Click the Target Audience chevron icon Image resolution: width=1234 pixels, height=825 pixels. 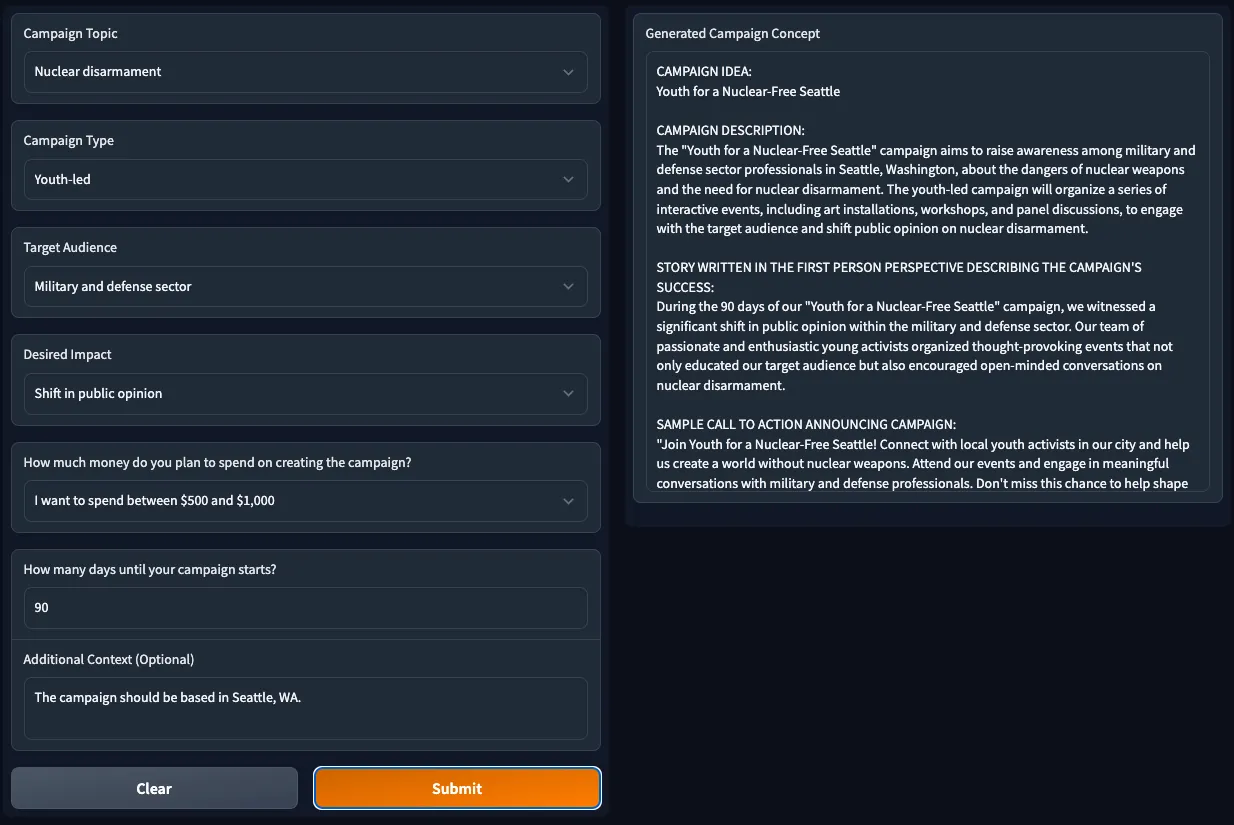(568, 286)
